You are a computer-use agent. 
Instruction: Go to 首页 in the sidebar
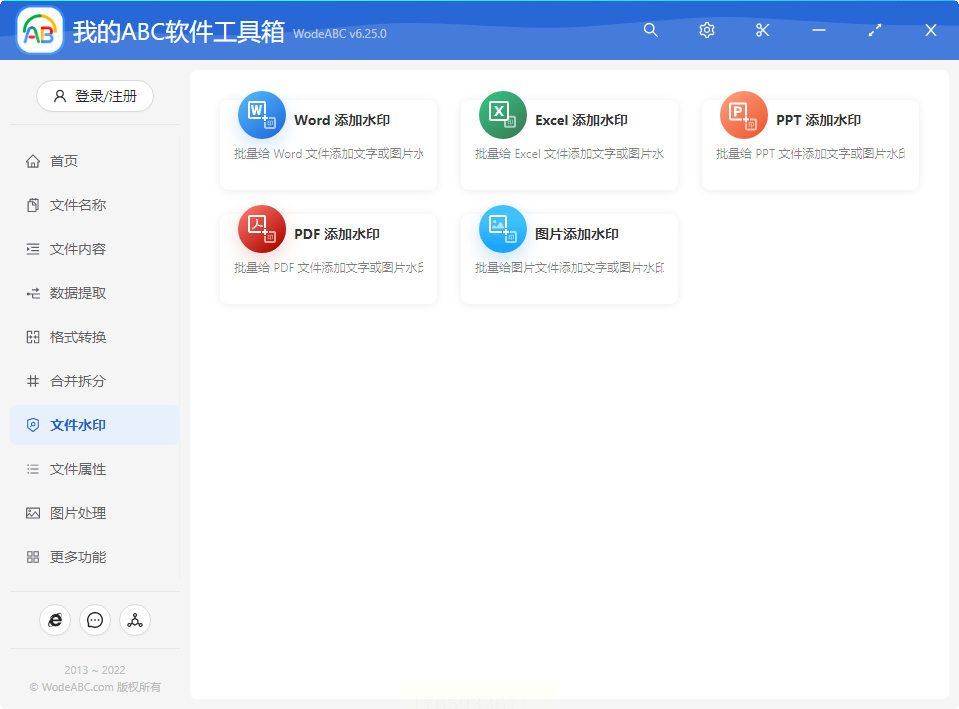coord(95,161)
